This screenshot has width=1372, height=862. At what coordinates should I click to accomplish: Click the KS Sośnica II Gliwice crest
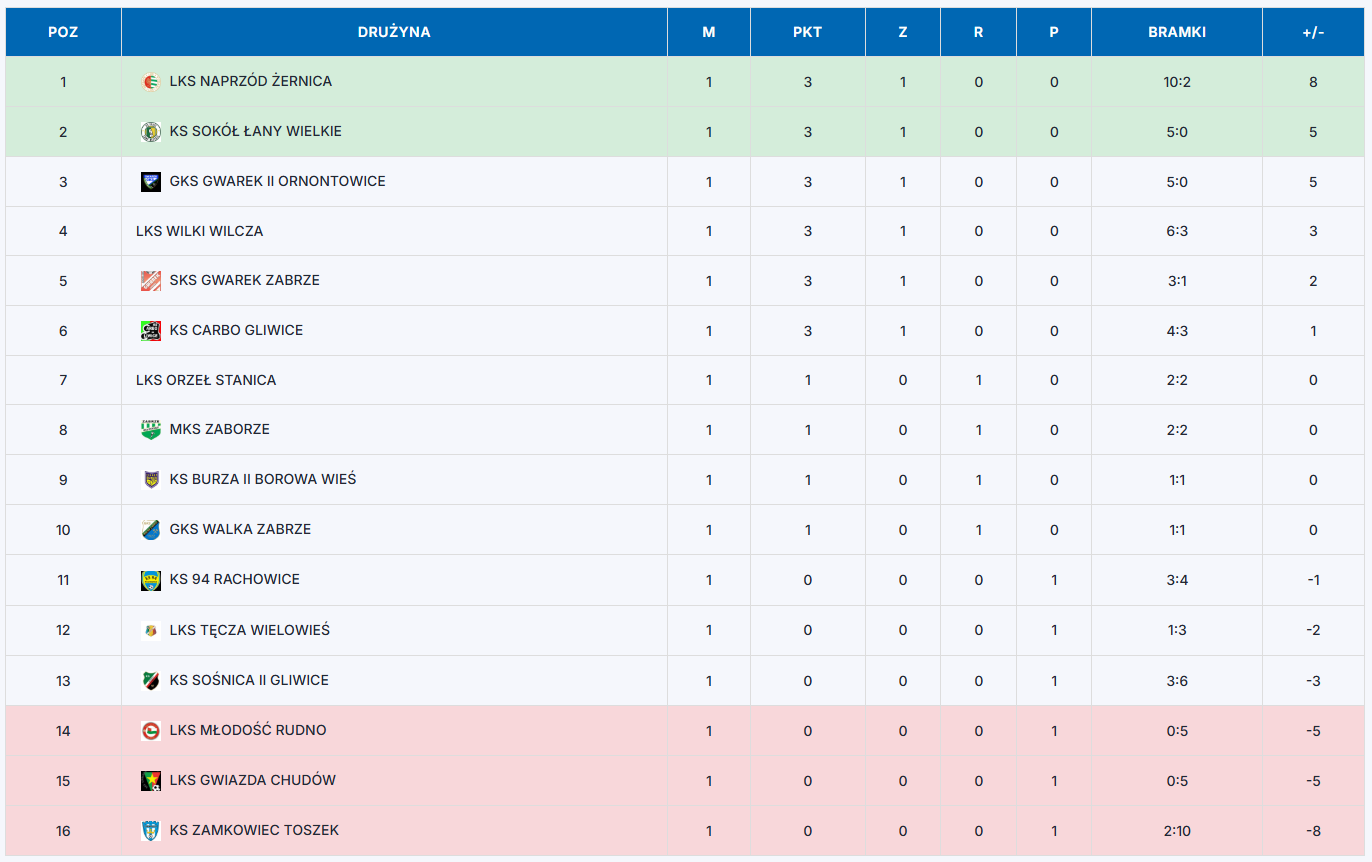pos(151,680)
